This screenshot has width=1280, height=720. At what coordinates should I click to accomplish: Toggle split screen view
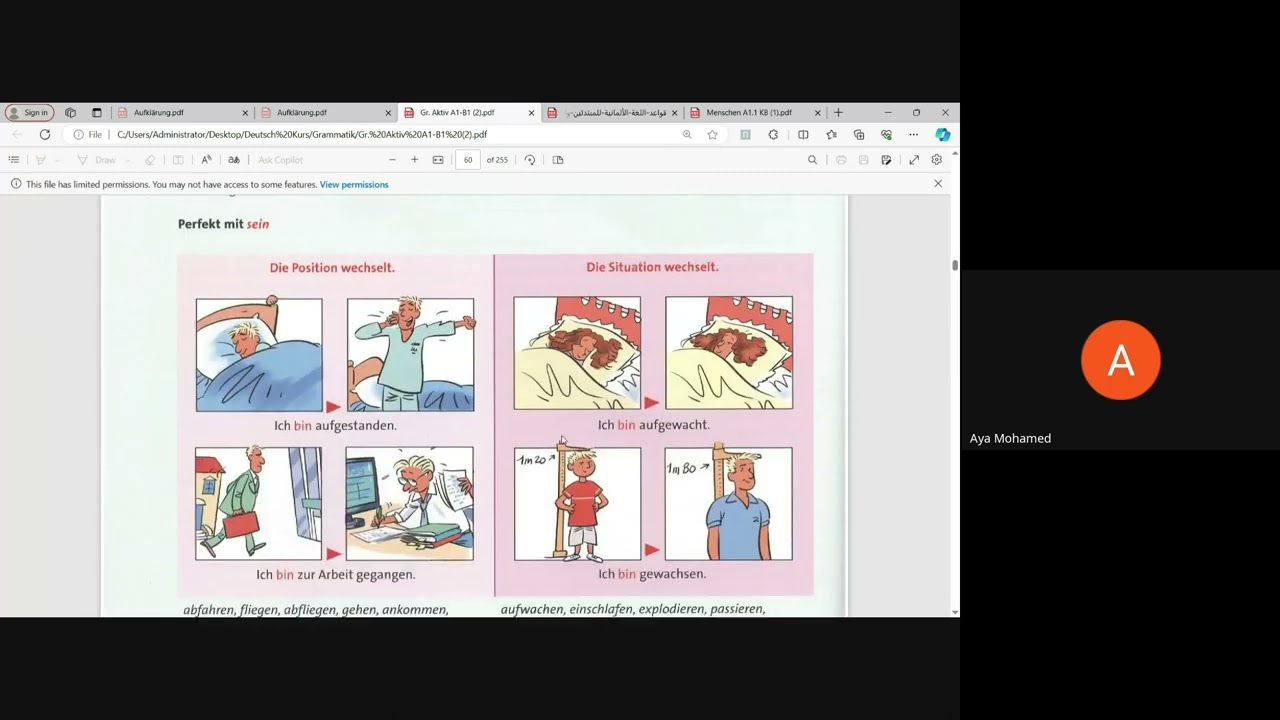coord(803,134)
